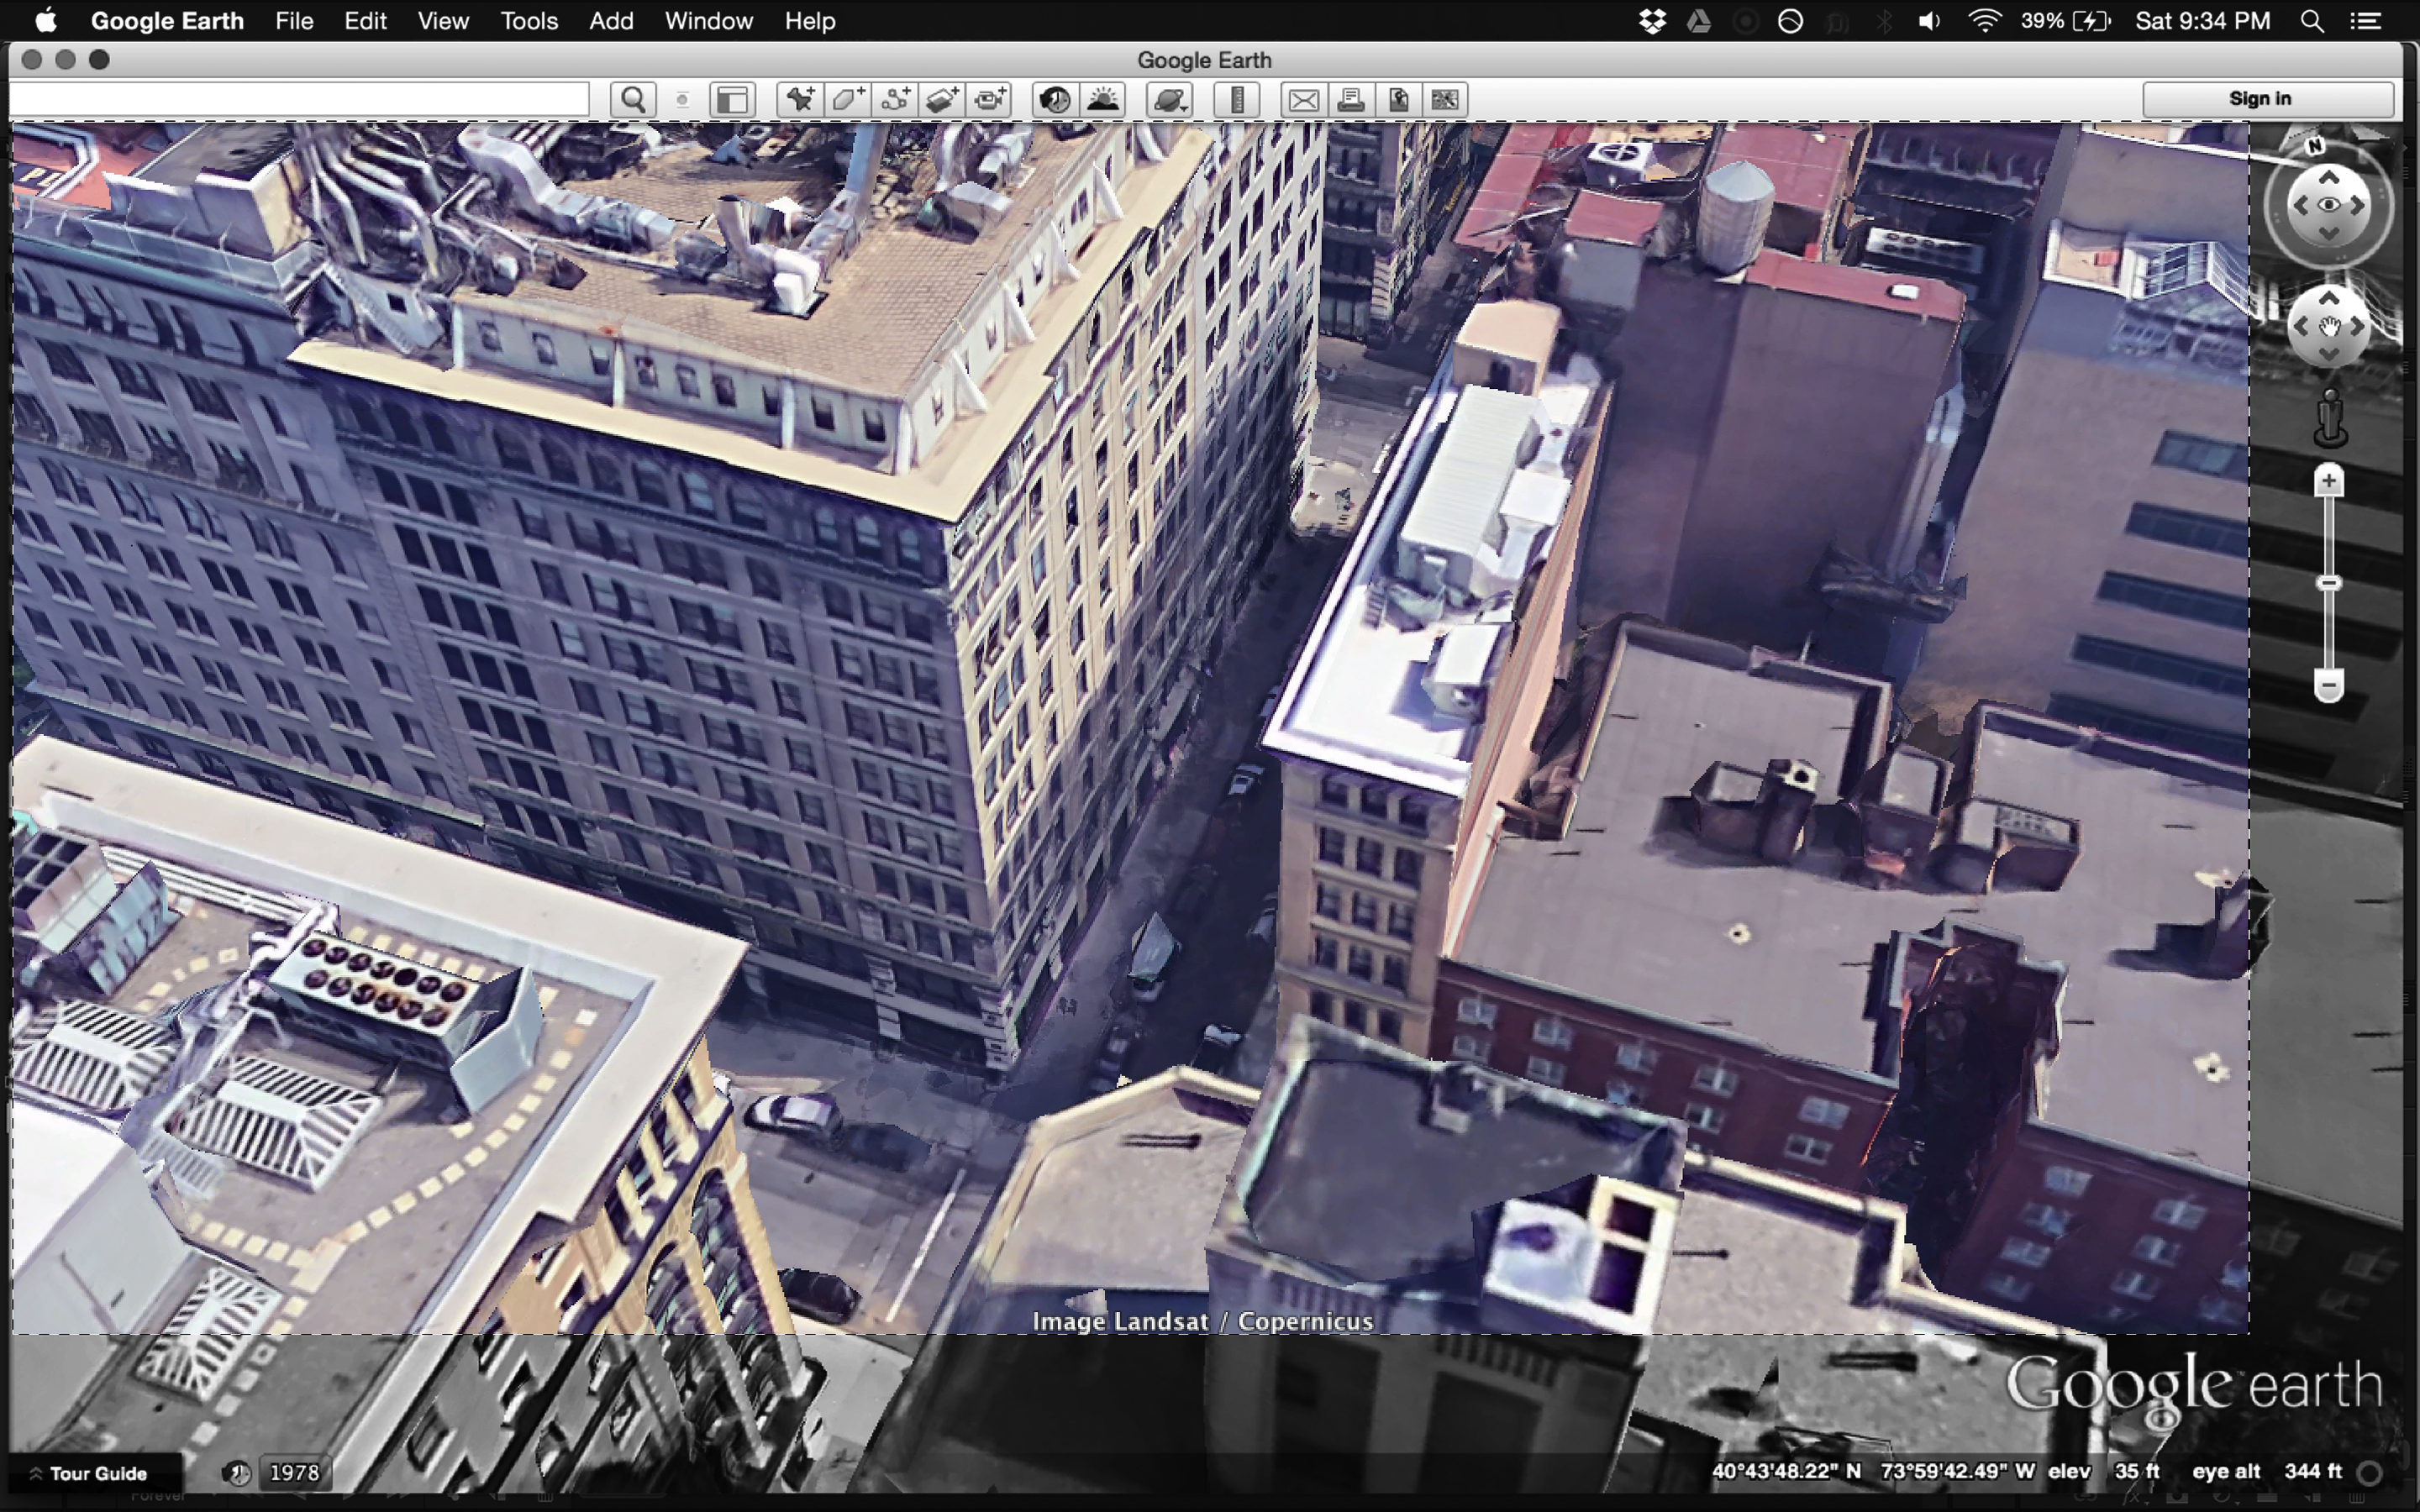
Task: Select the Add Path tool
Action: [894, 99]
